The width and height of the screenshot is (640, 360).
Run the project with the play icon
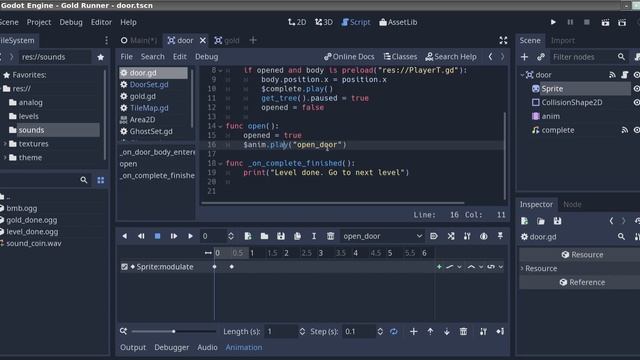553,22
